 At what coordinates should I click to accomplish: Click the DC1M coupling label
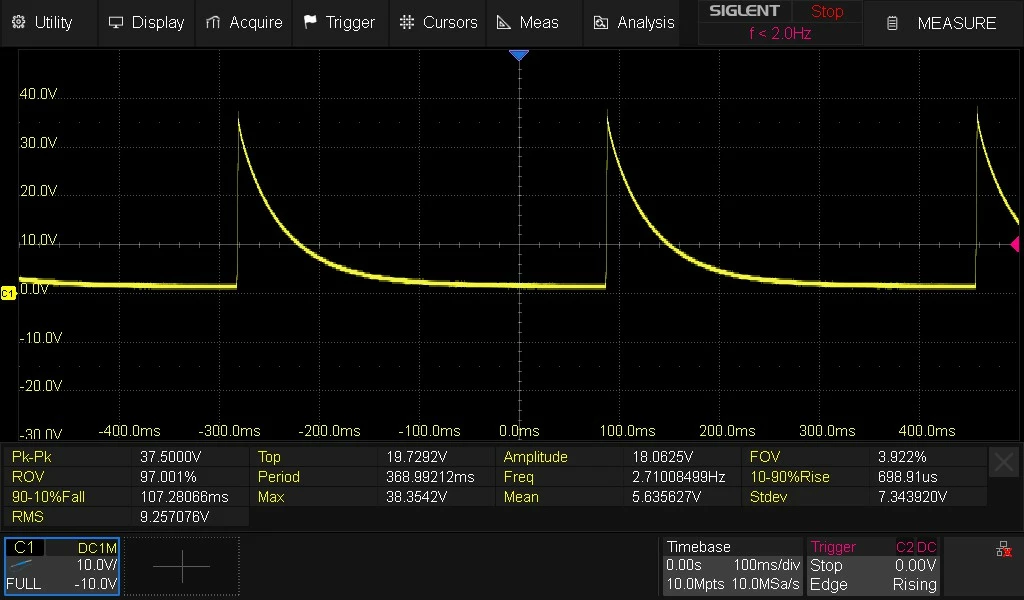point(97,548)
